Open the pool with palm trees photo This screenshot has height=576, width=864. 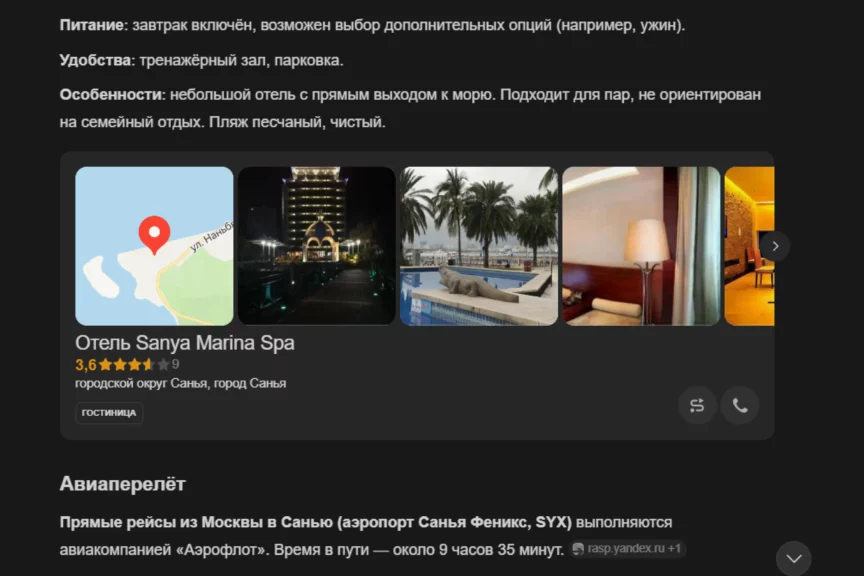coord(479,246)
